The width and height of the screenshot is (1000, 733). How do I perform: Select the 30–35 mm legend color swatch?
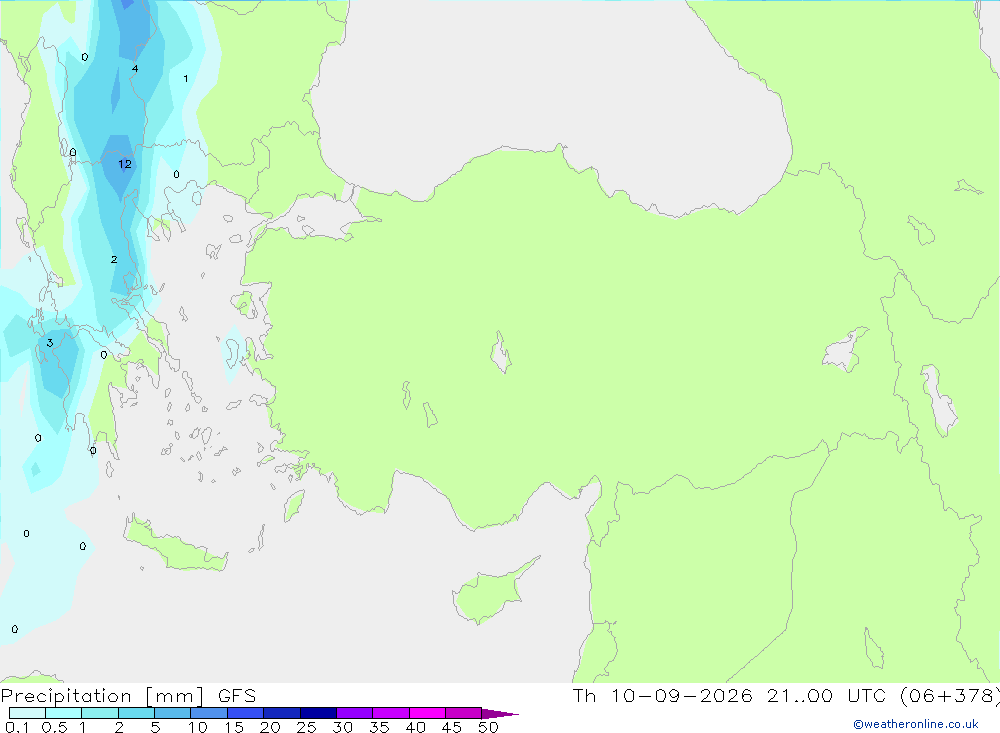click(354, 713)
